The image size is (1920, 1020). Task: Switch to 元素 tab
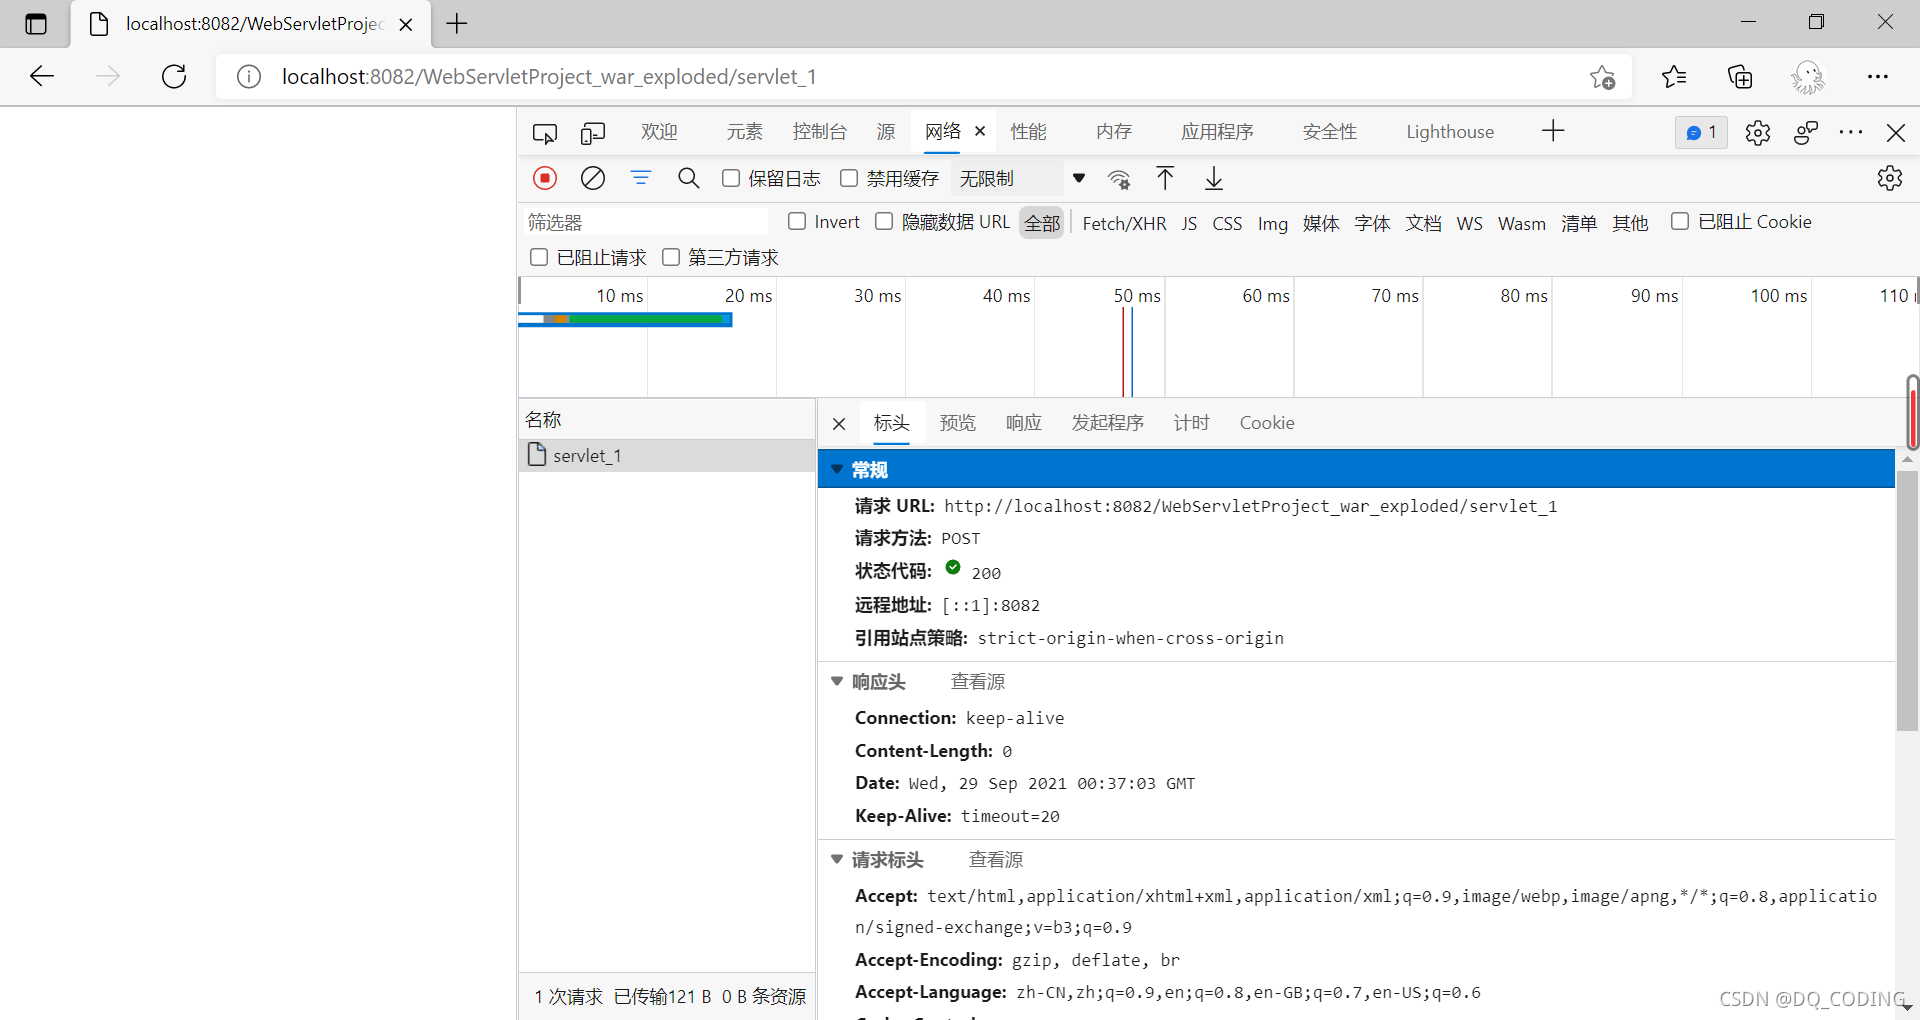[x=744, y=132]
